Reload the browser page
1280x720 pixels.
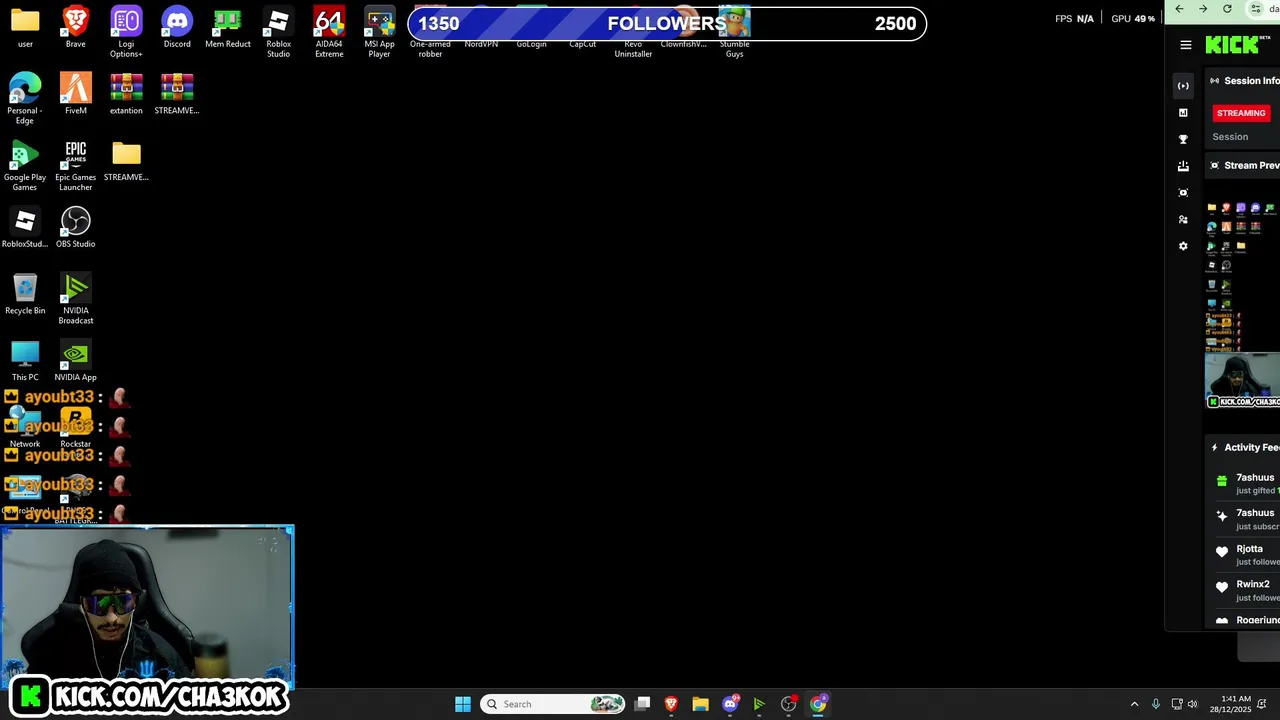[x=1227, y=9]
